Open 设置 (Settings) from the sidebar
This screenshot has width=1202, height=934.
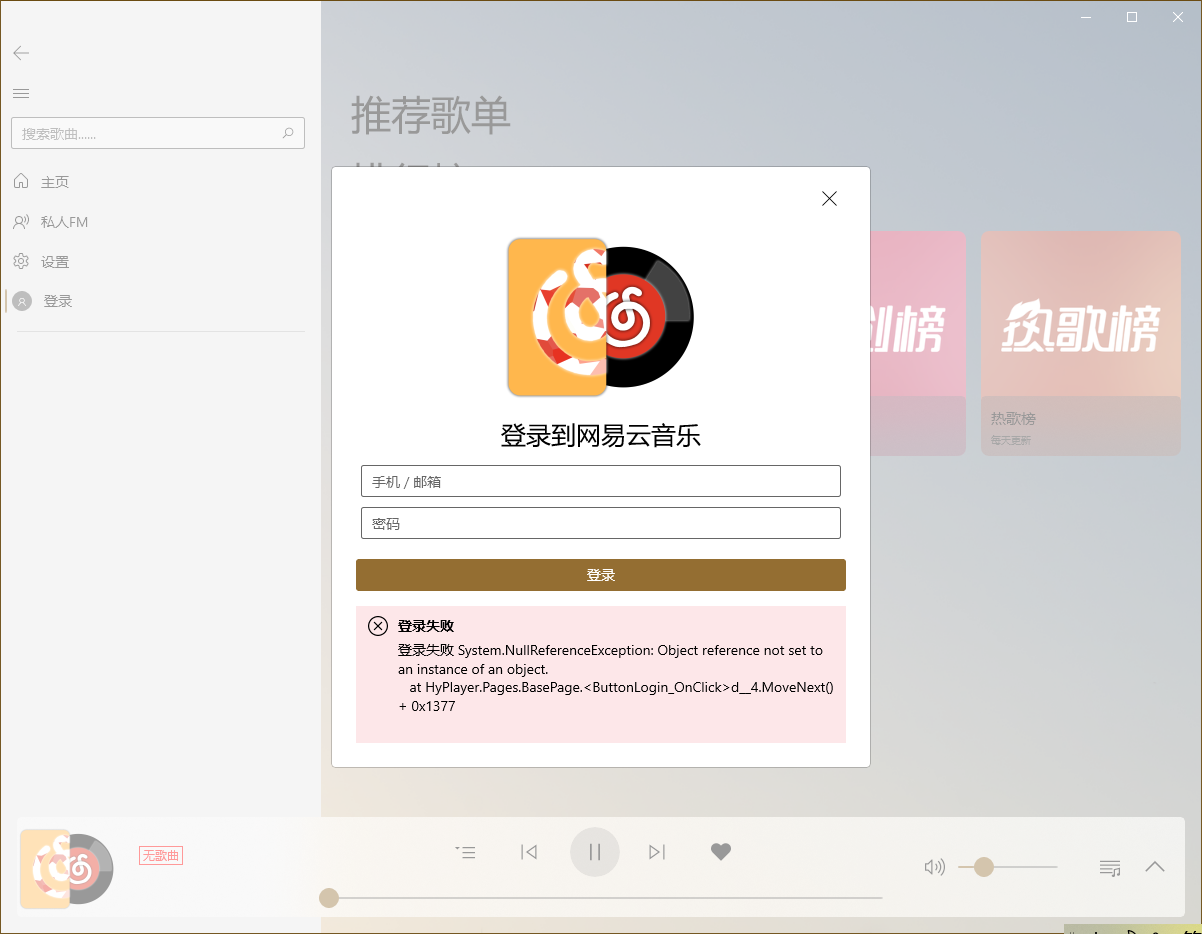coord(55,261)
